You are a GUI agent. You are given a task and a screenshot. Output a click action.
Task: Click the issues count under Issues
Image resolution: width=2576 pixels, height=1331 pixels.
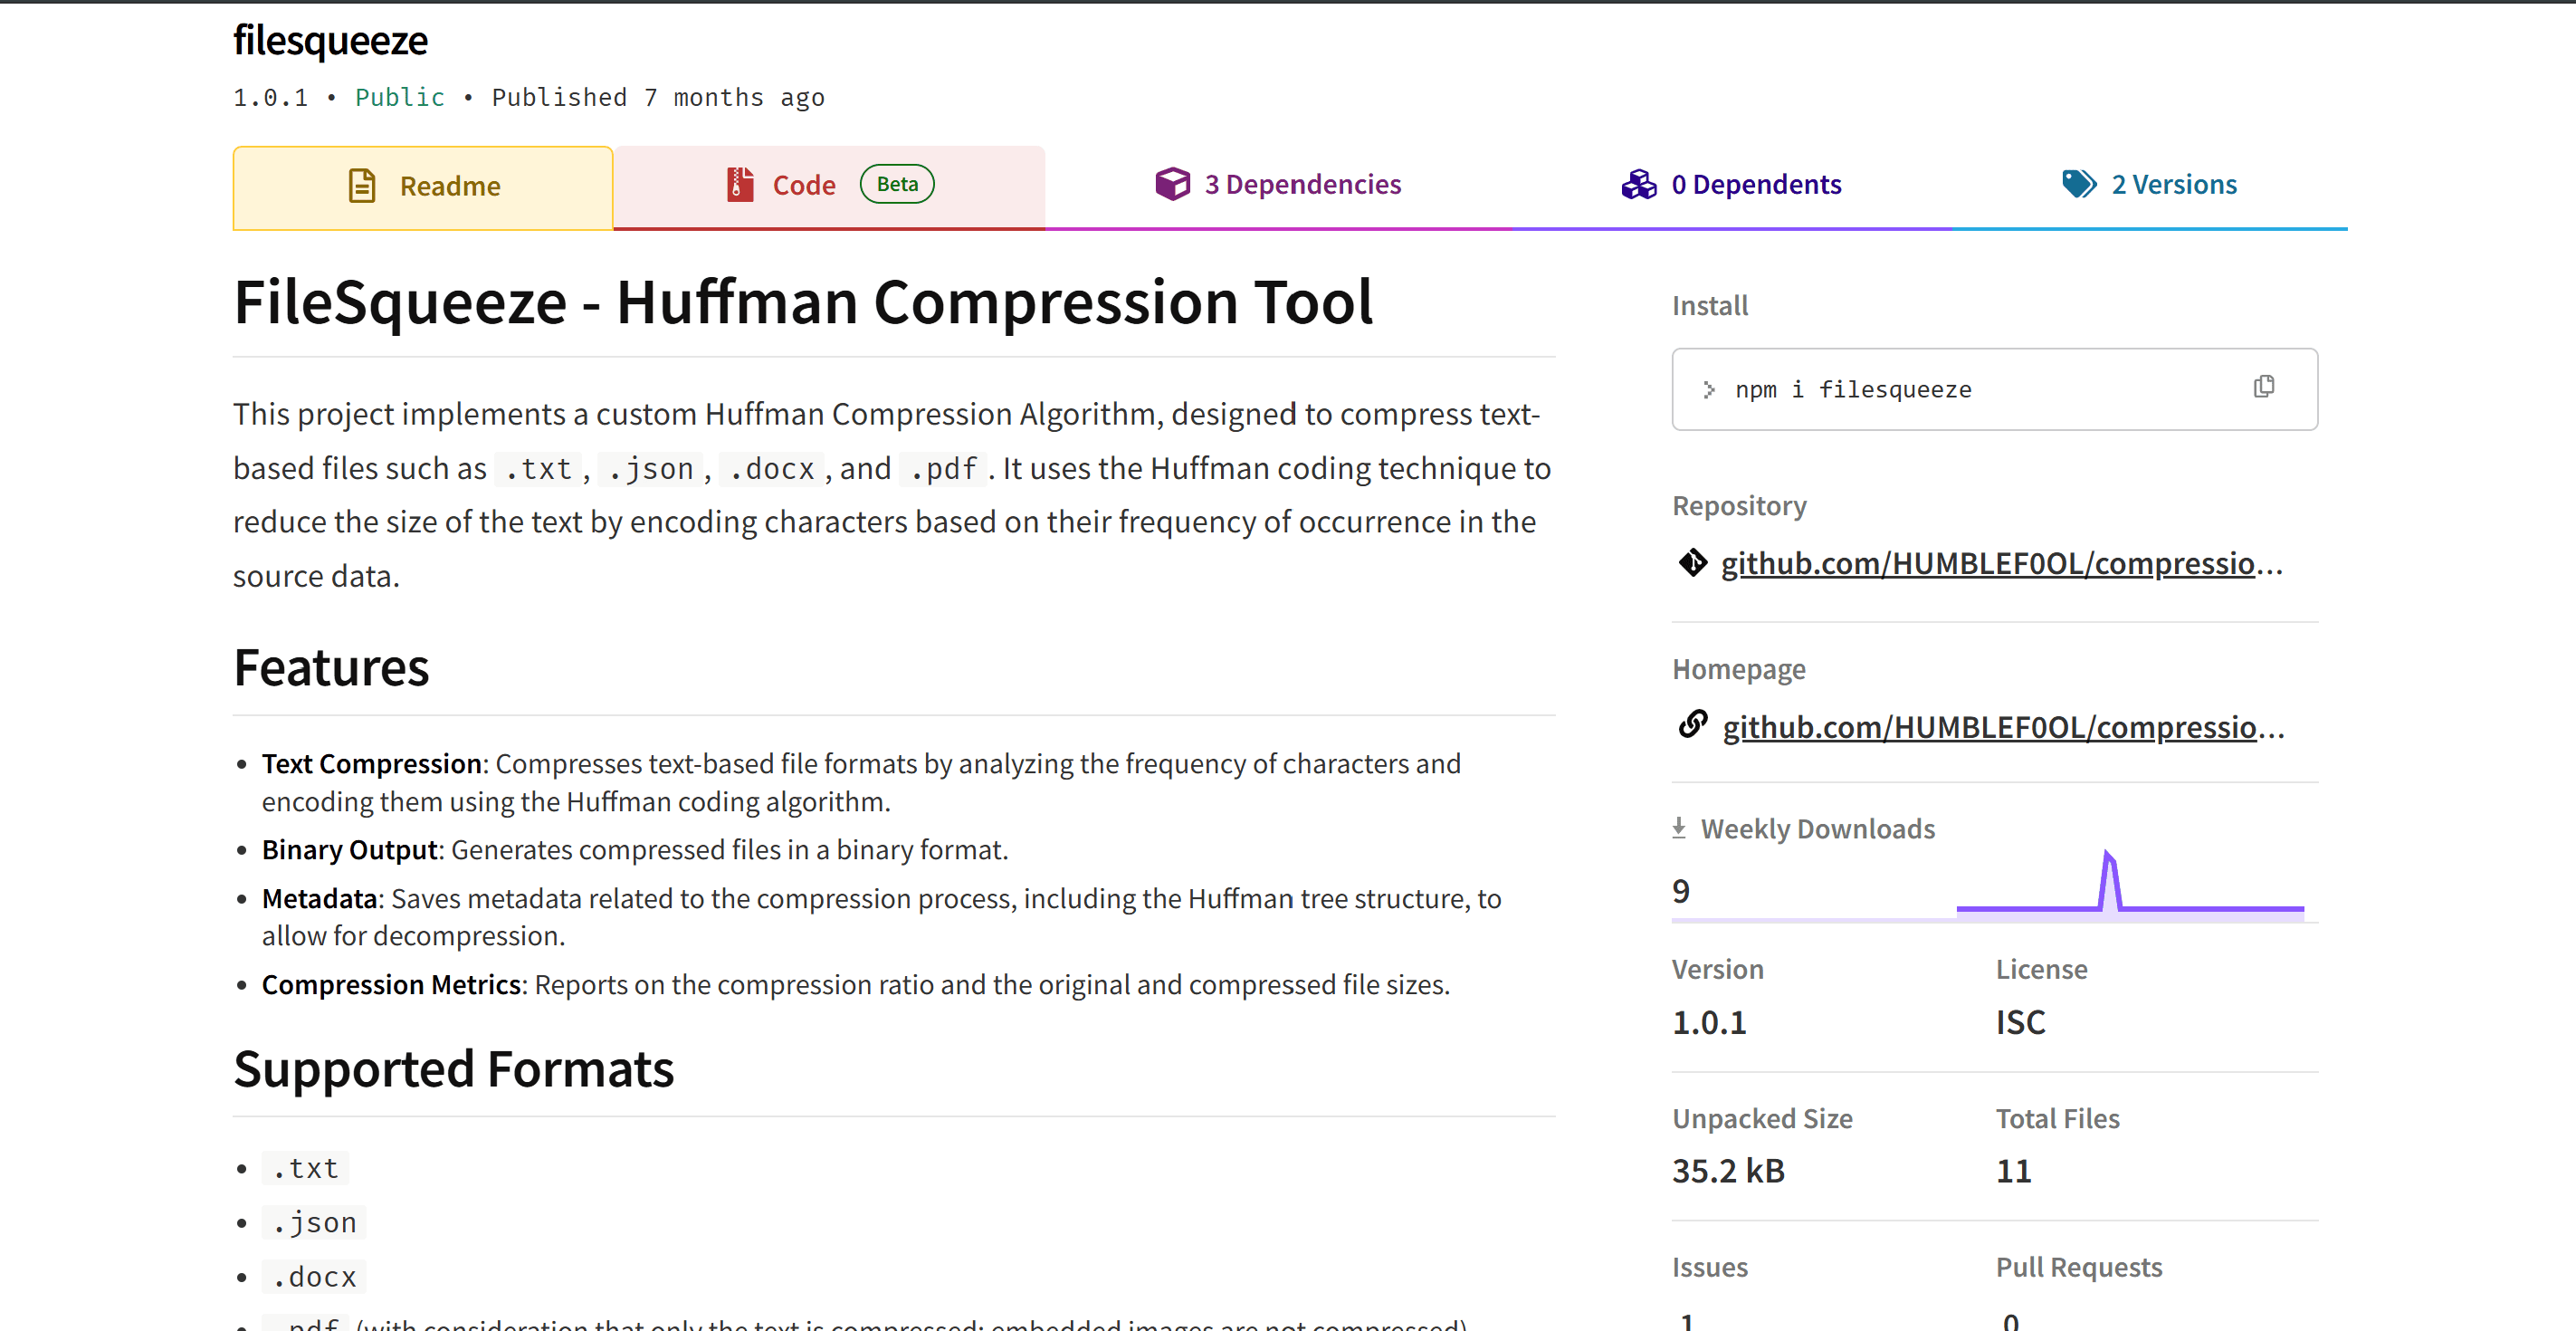click(1688, 1320)
